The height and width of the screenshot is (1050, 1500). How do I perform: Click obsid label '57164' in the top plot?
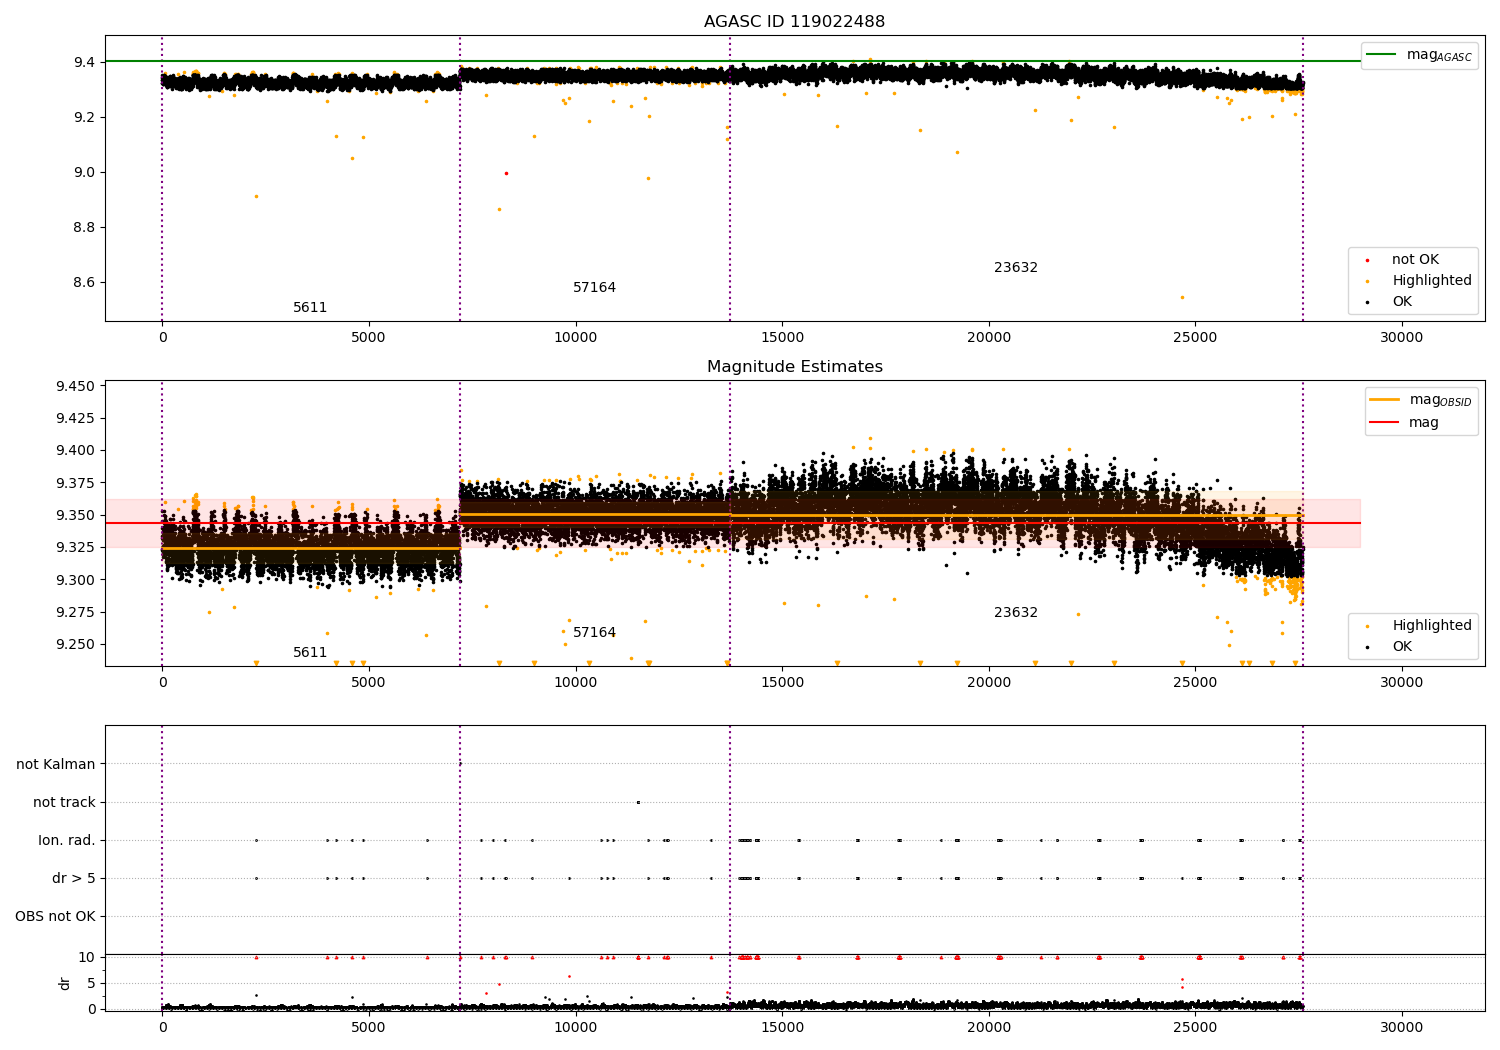594,288
